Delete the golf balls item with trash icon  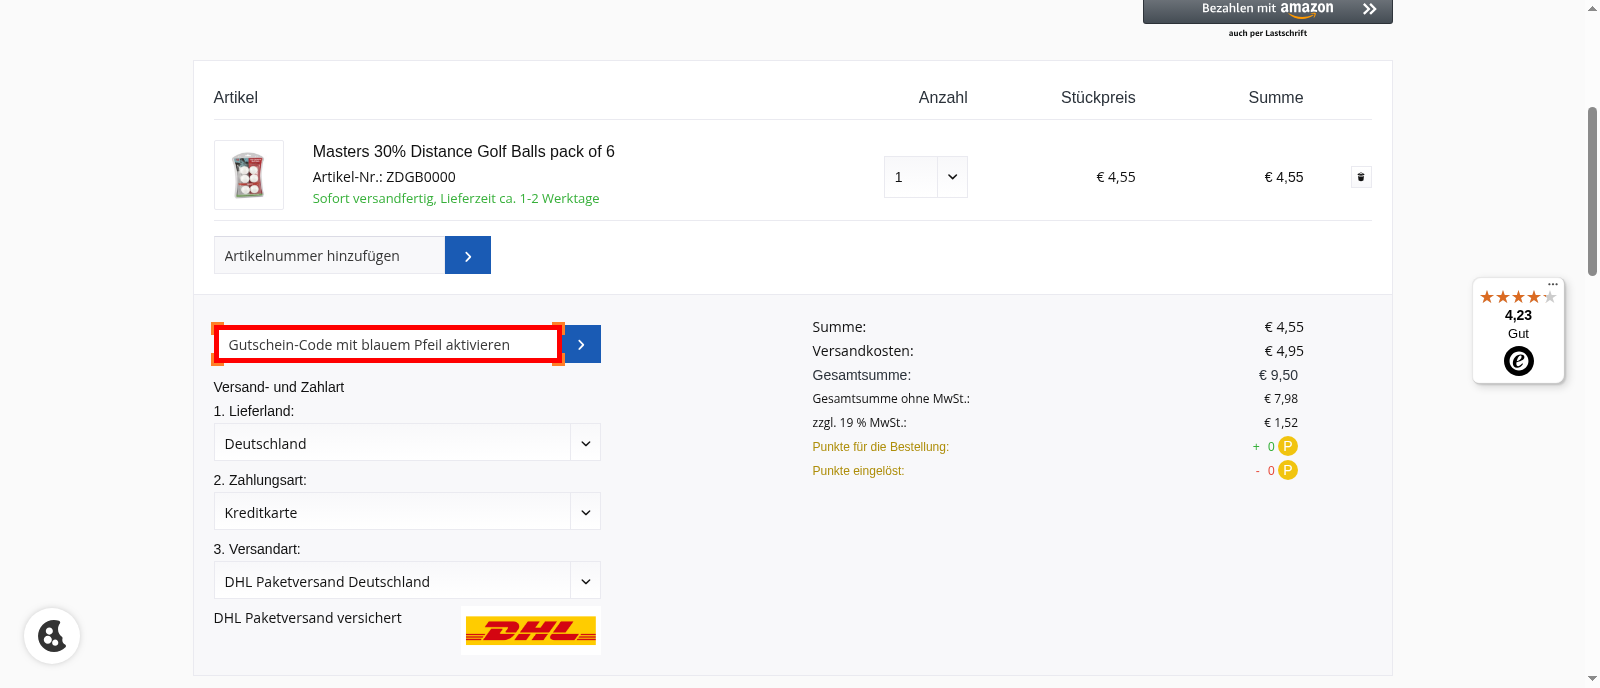[1360, 177]
